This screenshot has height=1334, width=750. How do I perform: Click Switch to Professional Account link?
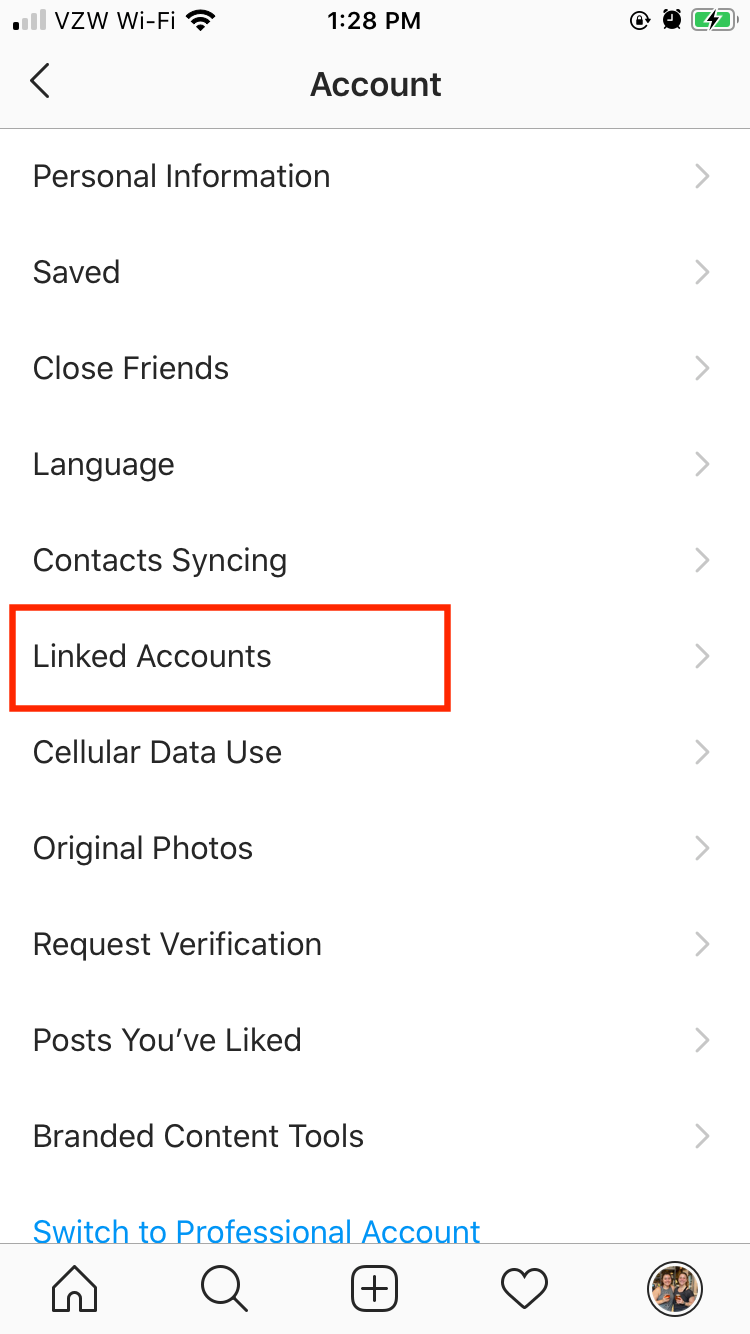point(256,1231)
